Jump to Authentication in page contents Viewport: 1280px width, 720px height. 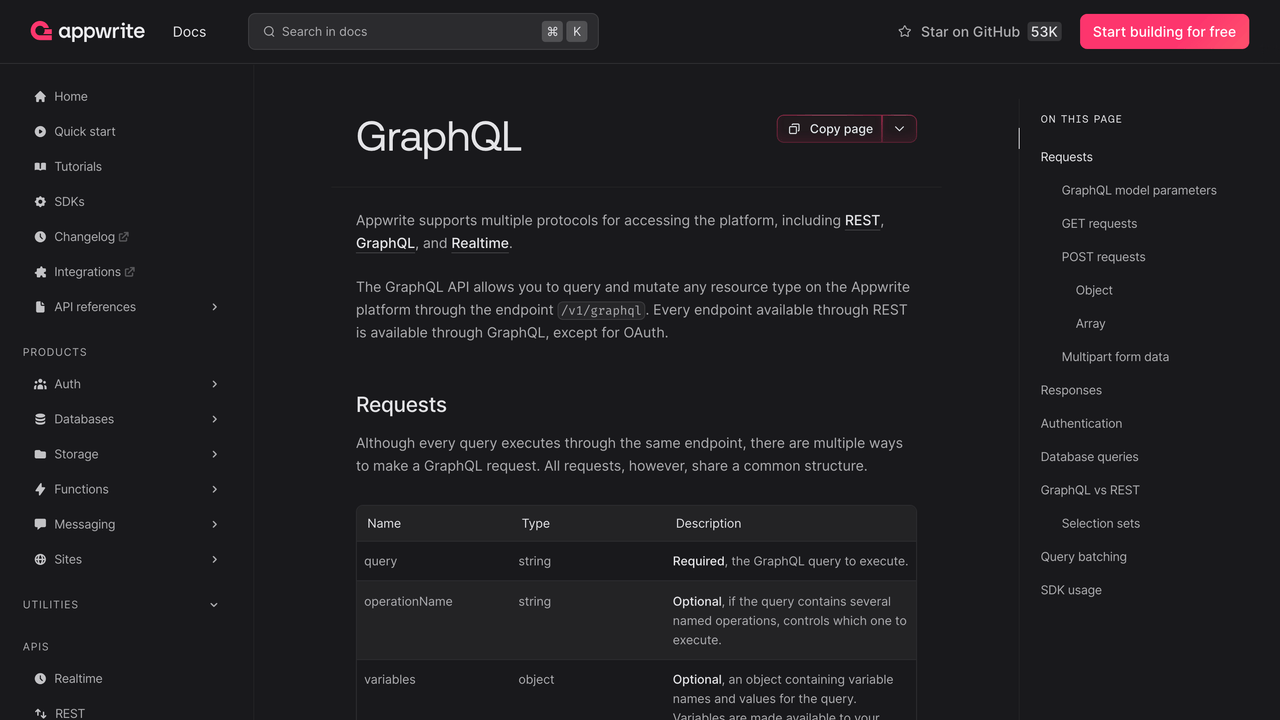[1081, 424]
